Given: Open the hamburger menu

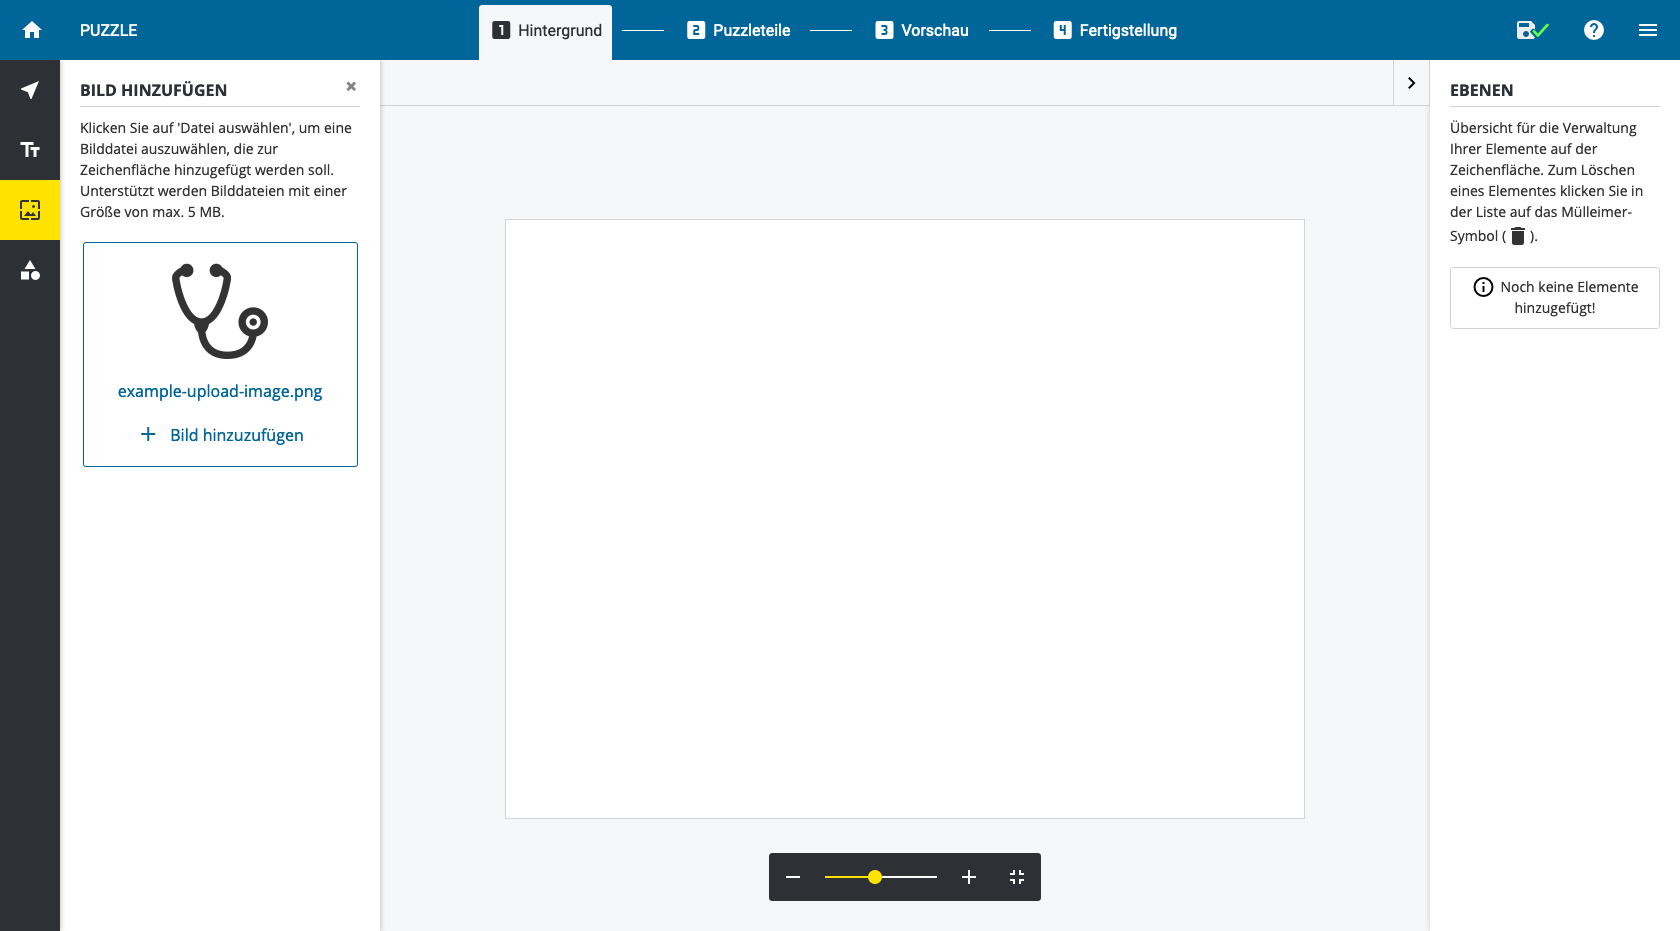Looking at the screenshot, I should (x=1648, y=30).
